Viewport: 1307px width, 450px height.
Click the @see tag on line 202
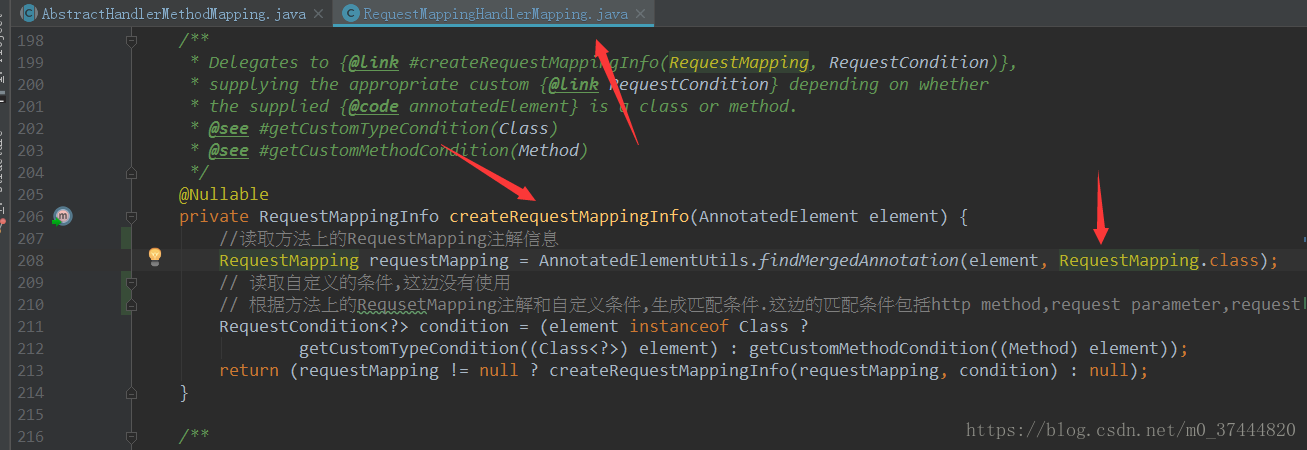click(228, 128)
